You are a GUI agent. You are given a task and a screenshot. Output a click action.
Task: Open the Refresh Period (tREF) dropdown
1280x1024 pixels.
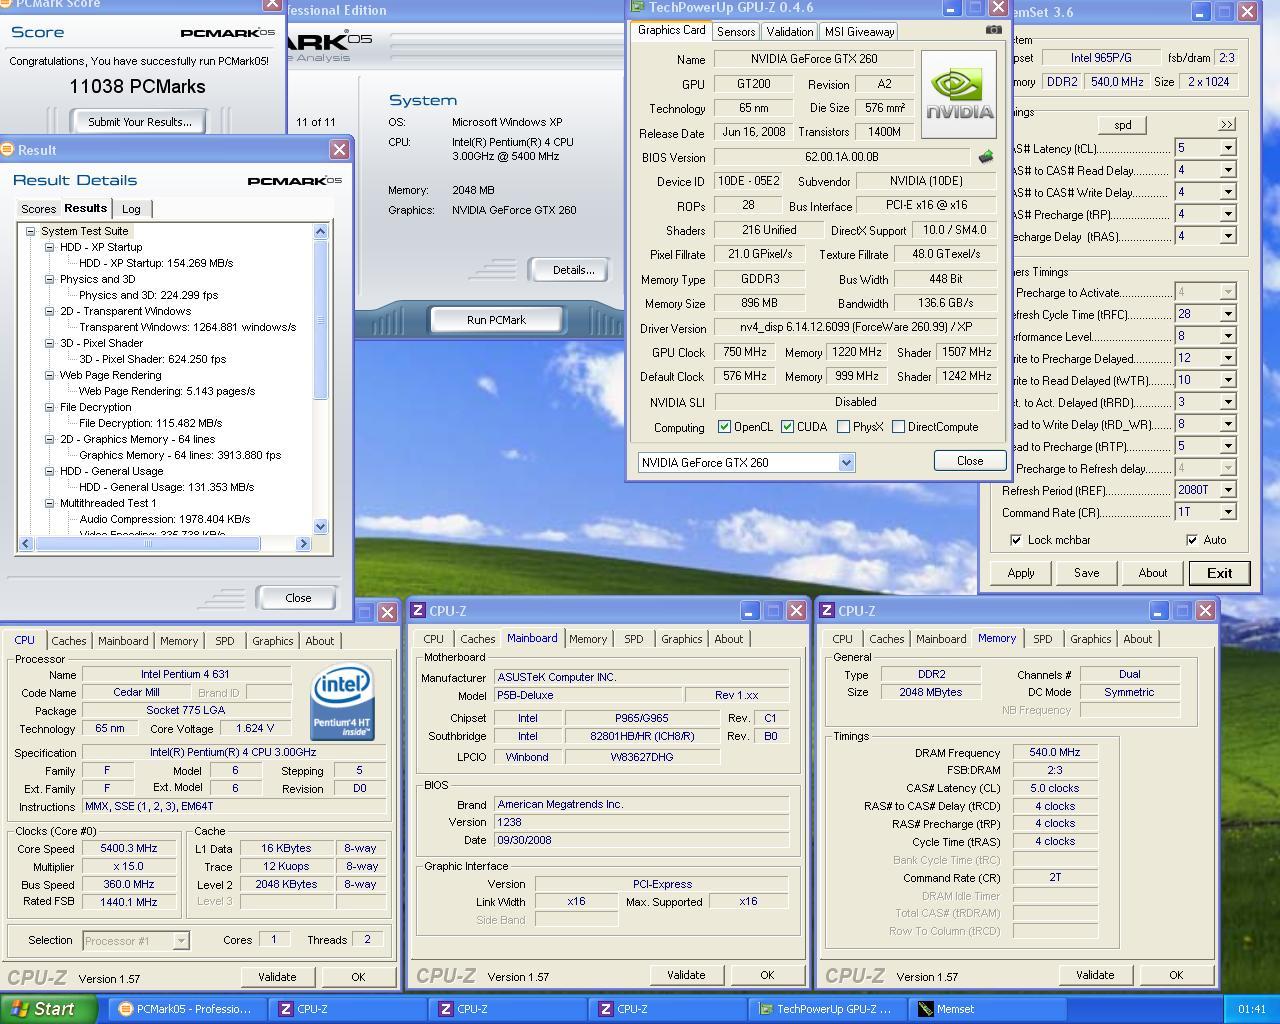point(1227,490)
